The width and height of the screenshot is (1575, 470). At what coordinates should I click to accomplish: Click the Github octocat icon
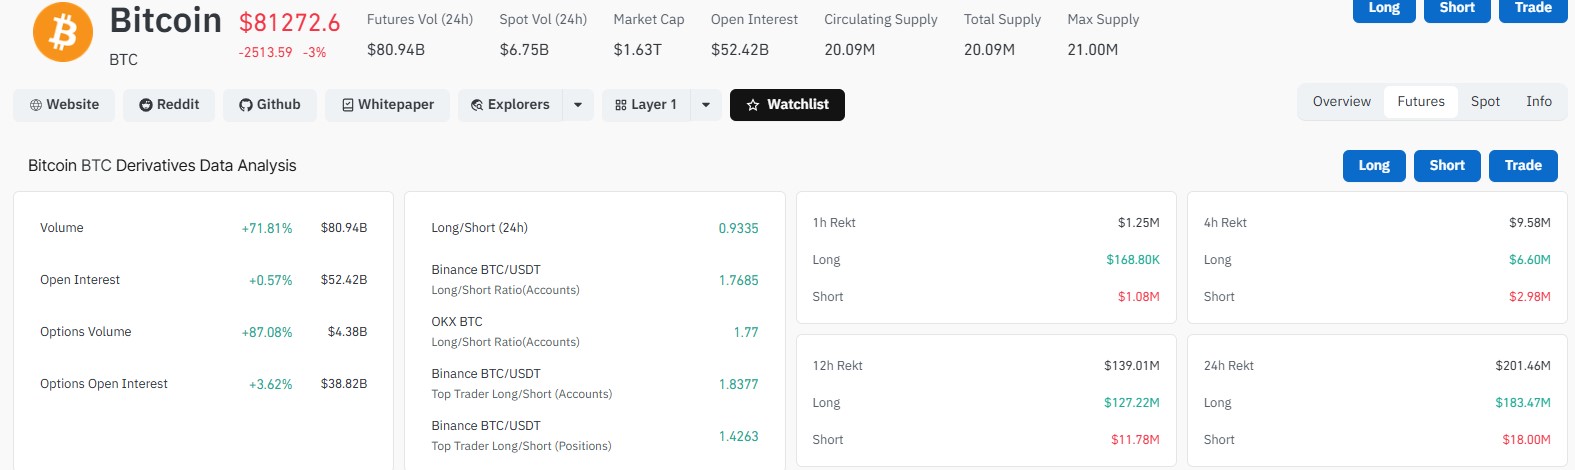(x=246, y=105)
